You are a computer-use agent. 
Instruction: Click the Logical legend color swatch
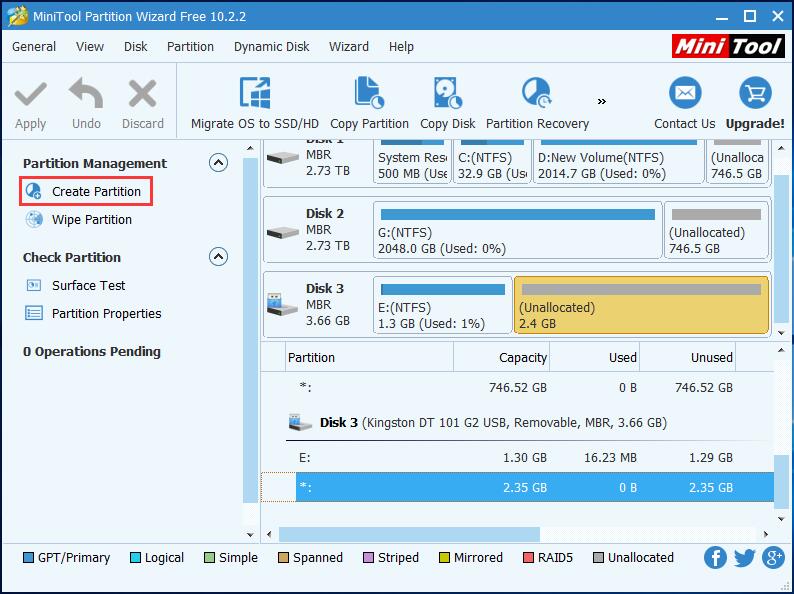(135, 558)
